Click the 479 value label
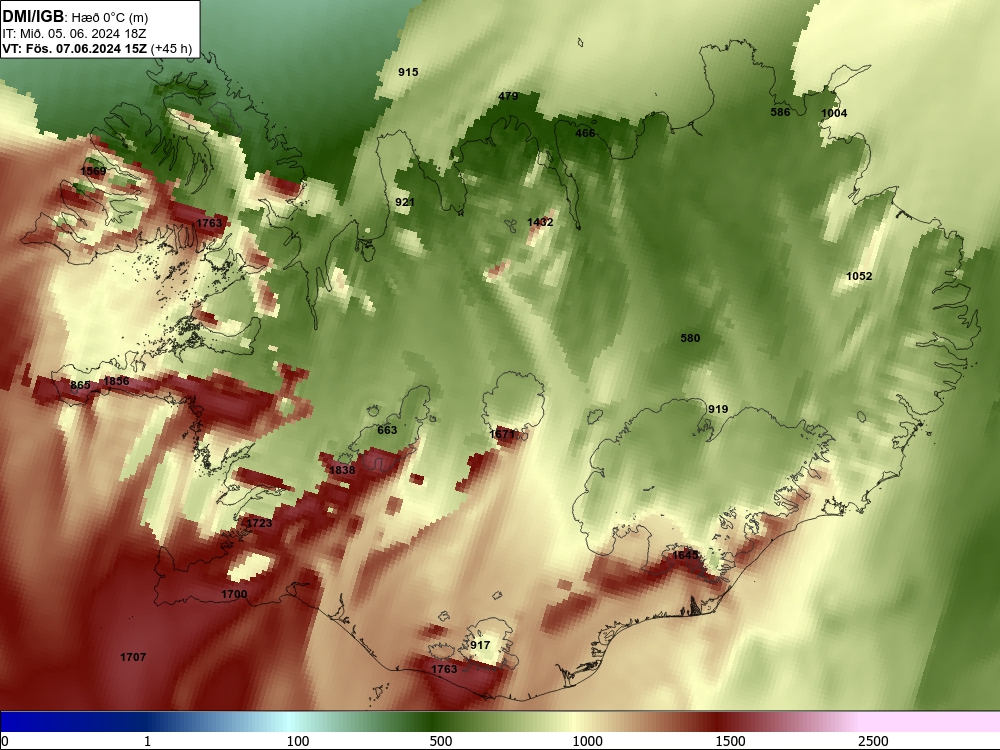Viewport: 1000px width, 750px height. click(x=508, y=96)
